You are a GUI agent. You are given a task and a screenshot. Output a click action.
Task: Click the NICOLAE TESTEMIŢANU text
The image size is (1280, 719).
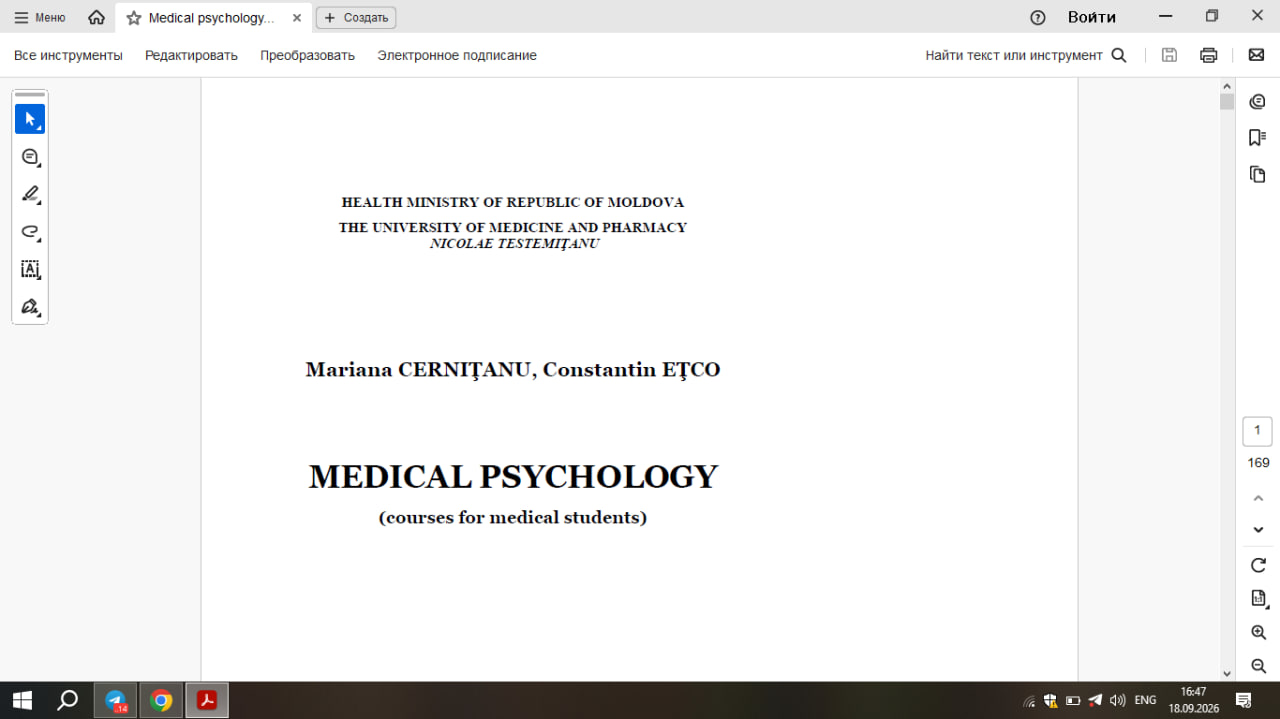514,243
